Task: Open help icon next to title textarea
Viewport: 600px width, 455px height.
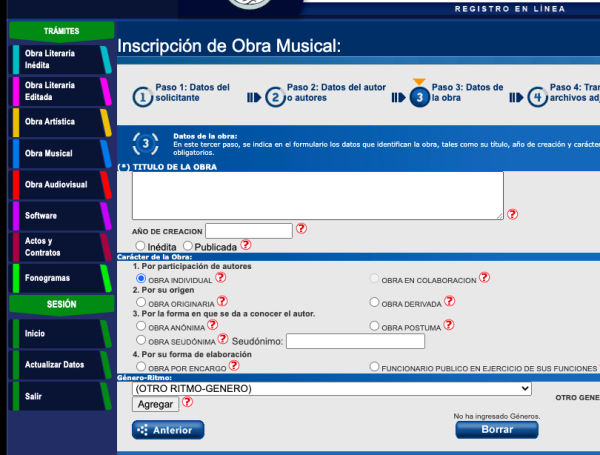Action: [x=512, y=214]
